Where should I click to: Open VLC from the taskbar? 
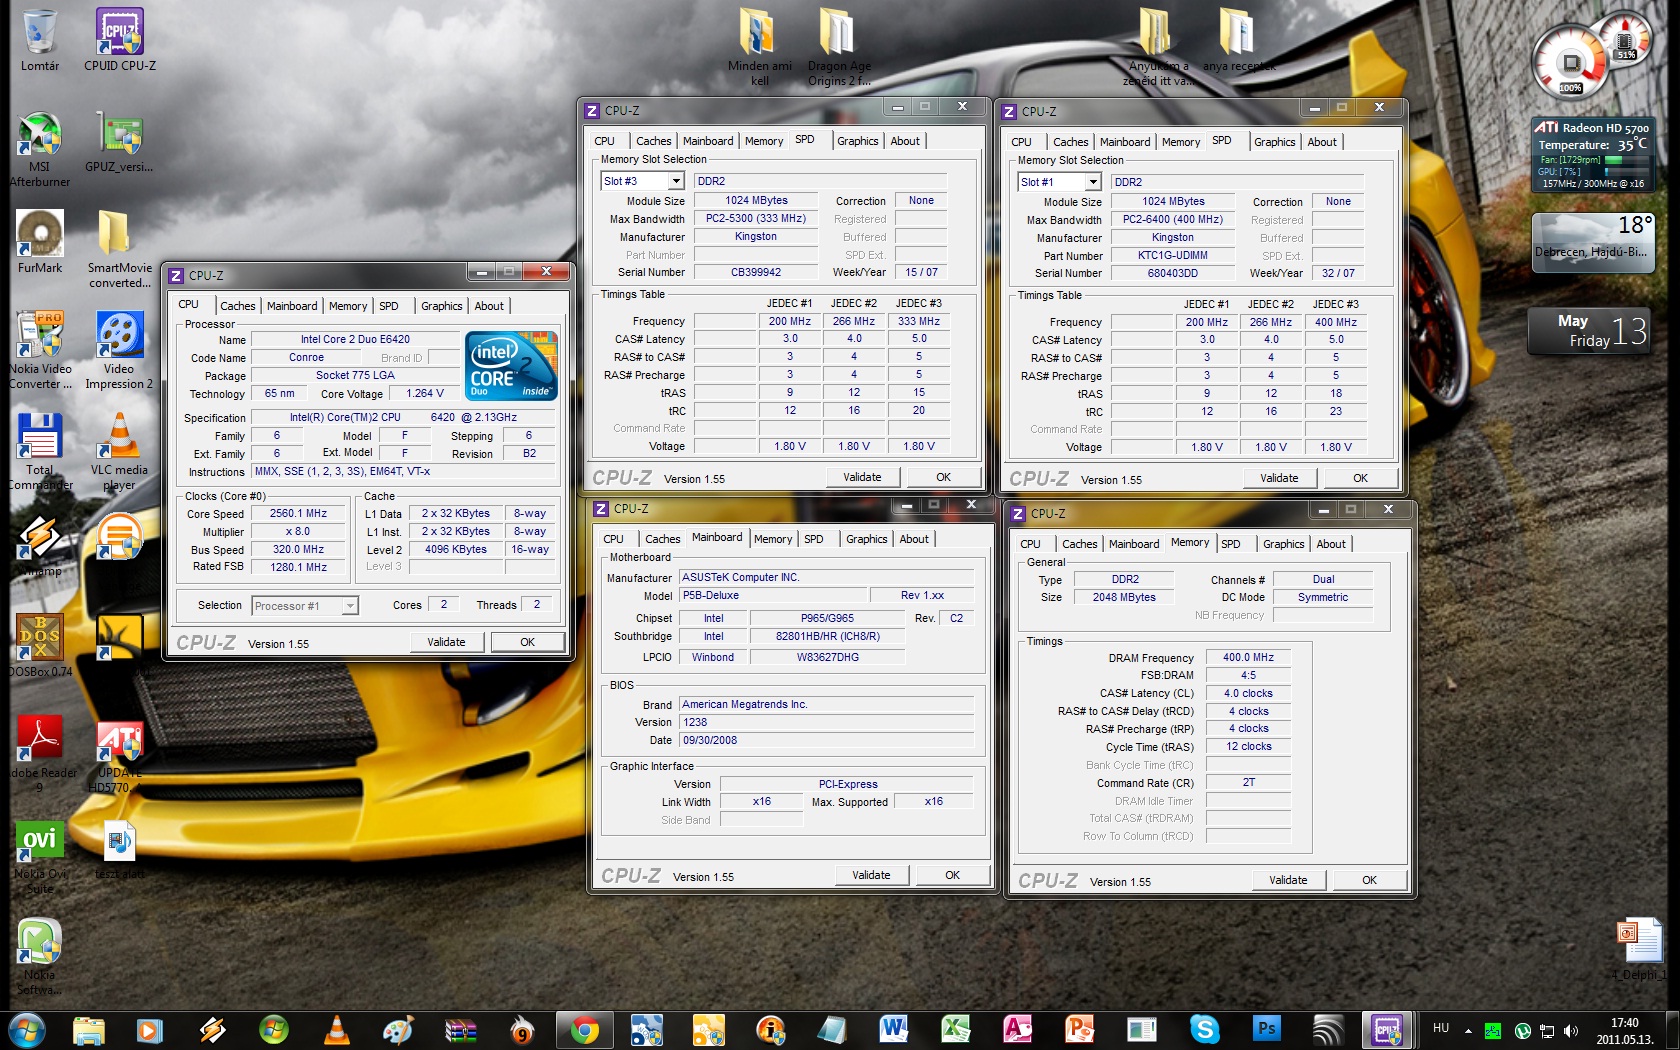tap(336, 1029)
